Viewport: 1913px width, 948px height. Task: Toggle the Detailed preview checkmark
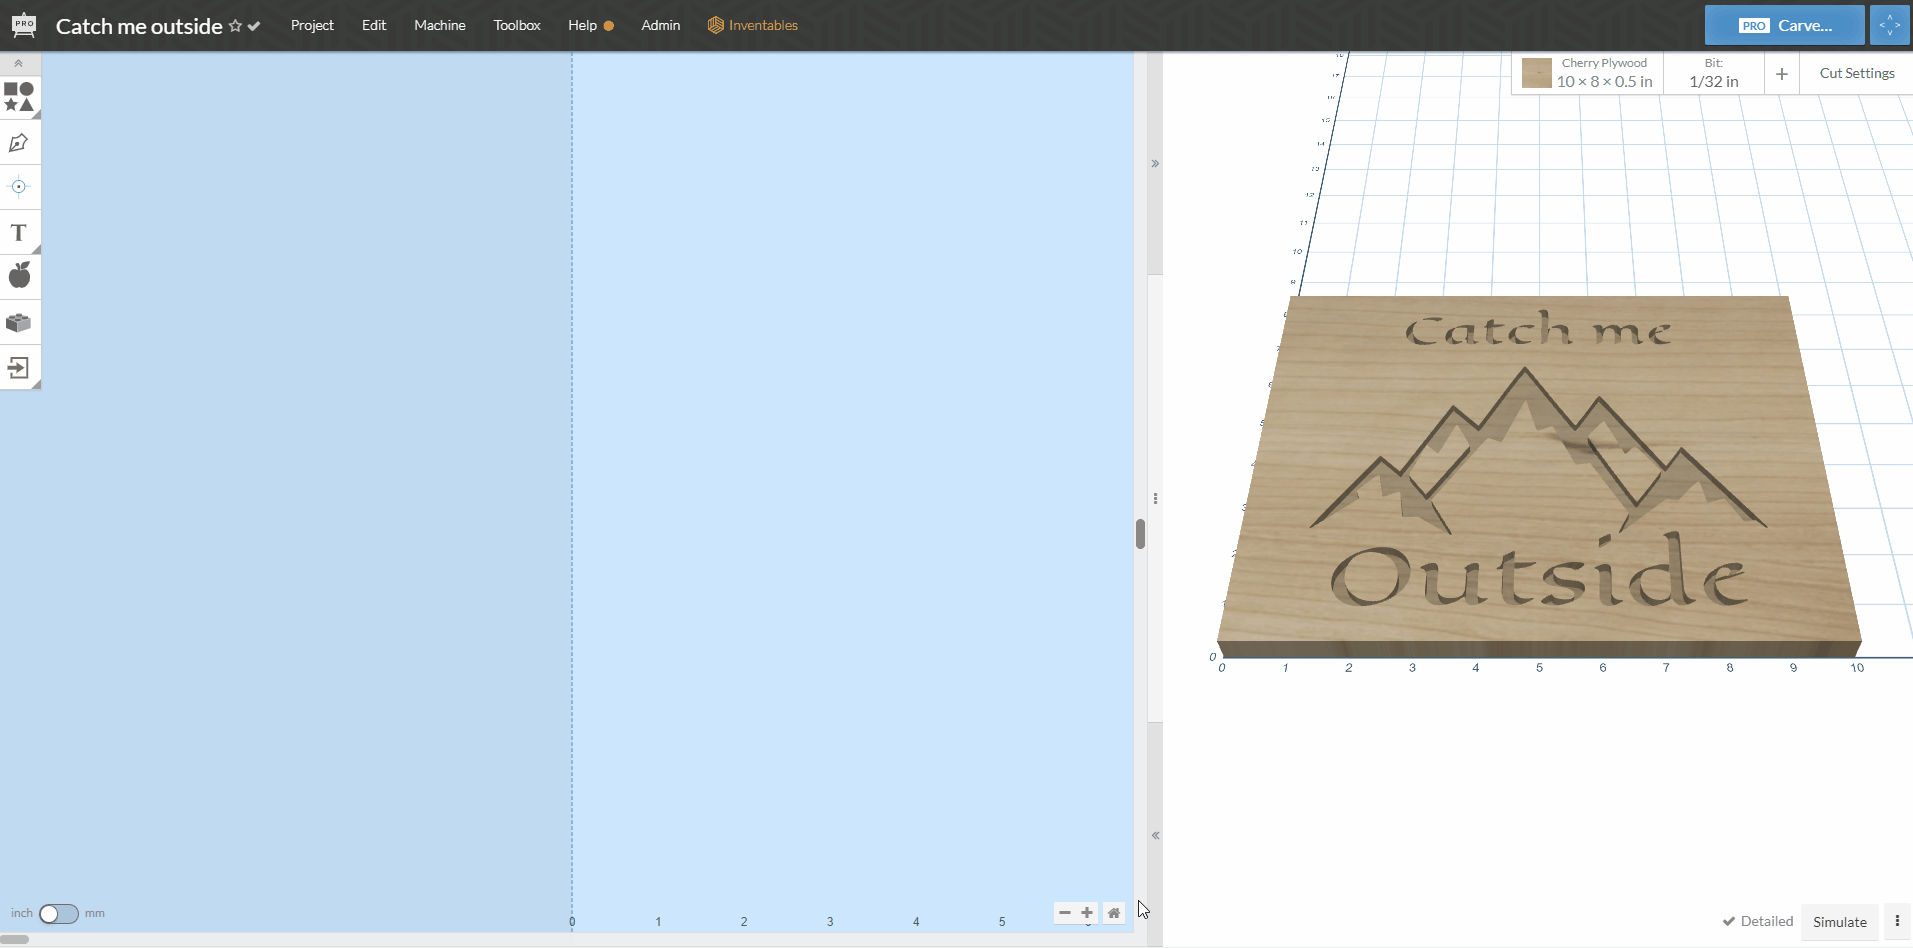point(1758,922)
